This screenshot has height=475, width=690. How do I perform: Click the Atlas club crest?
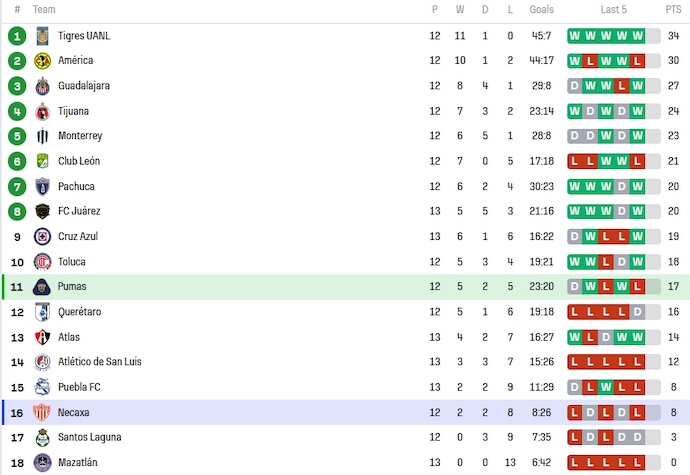[x=43, y=337]
